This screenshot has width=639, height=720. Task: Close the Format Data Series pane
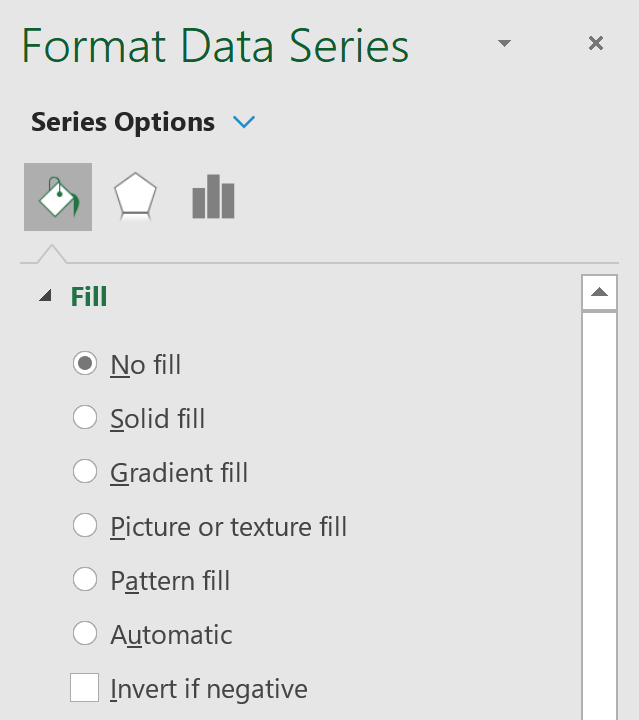596,43
